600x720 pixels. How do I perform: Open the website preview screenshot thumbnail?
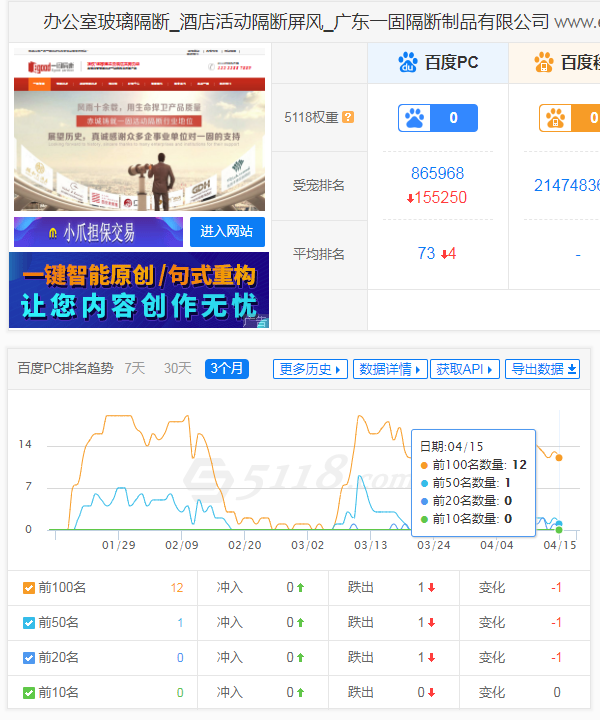tap(140, 129)
